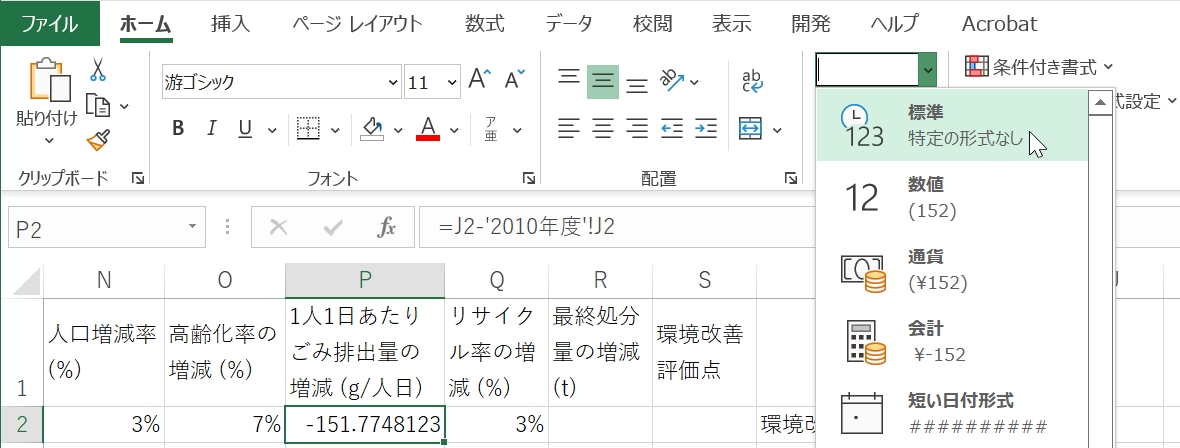This screenshot has height=448, width=1180.
Task: Click the text orientation icon
Action: (x=671, y=81)
